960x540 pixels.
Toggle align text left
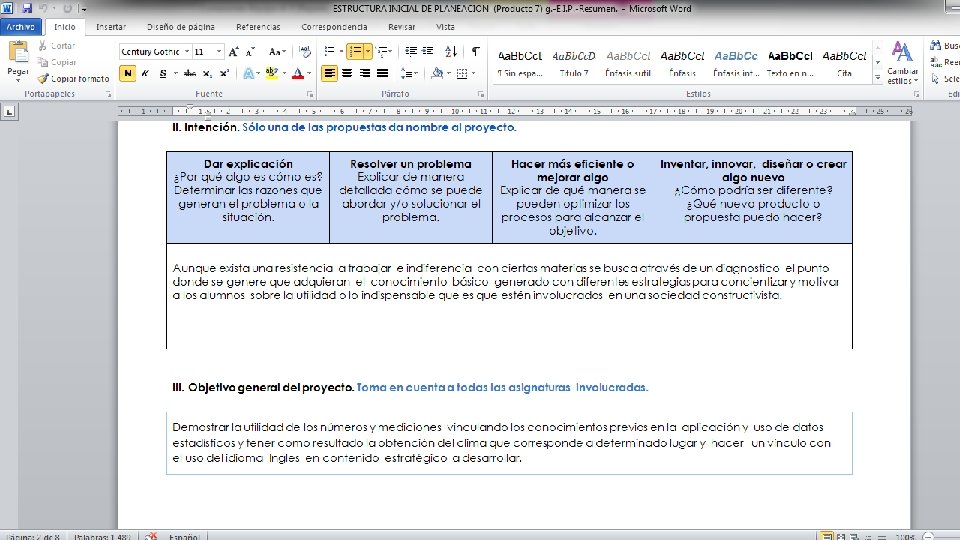click(x=329, y=73)
